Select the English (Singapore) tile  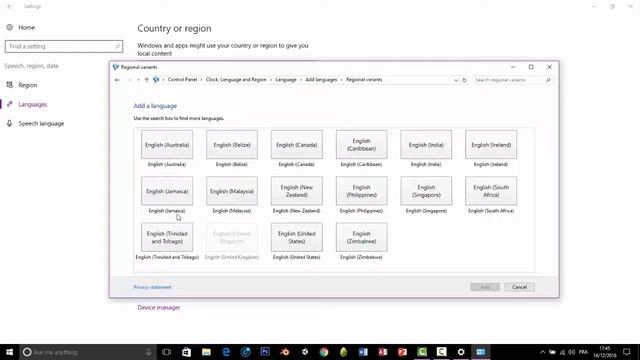[426, 191]
